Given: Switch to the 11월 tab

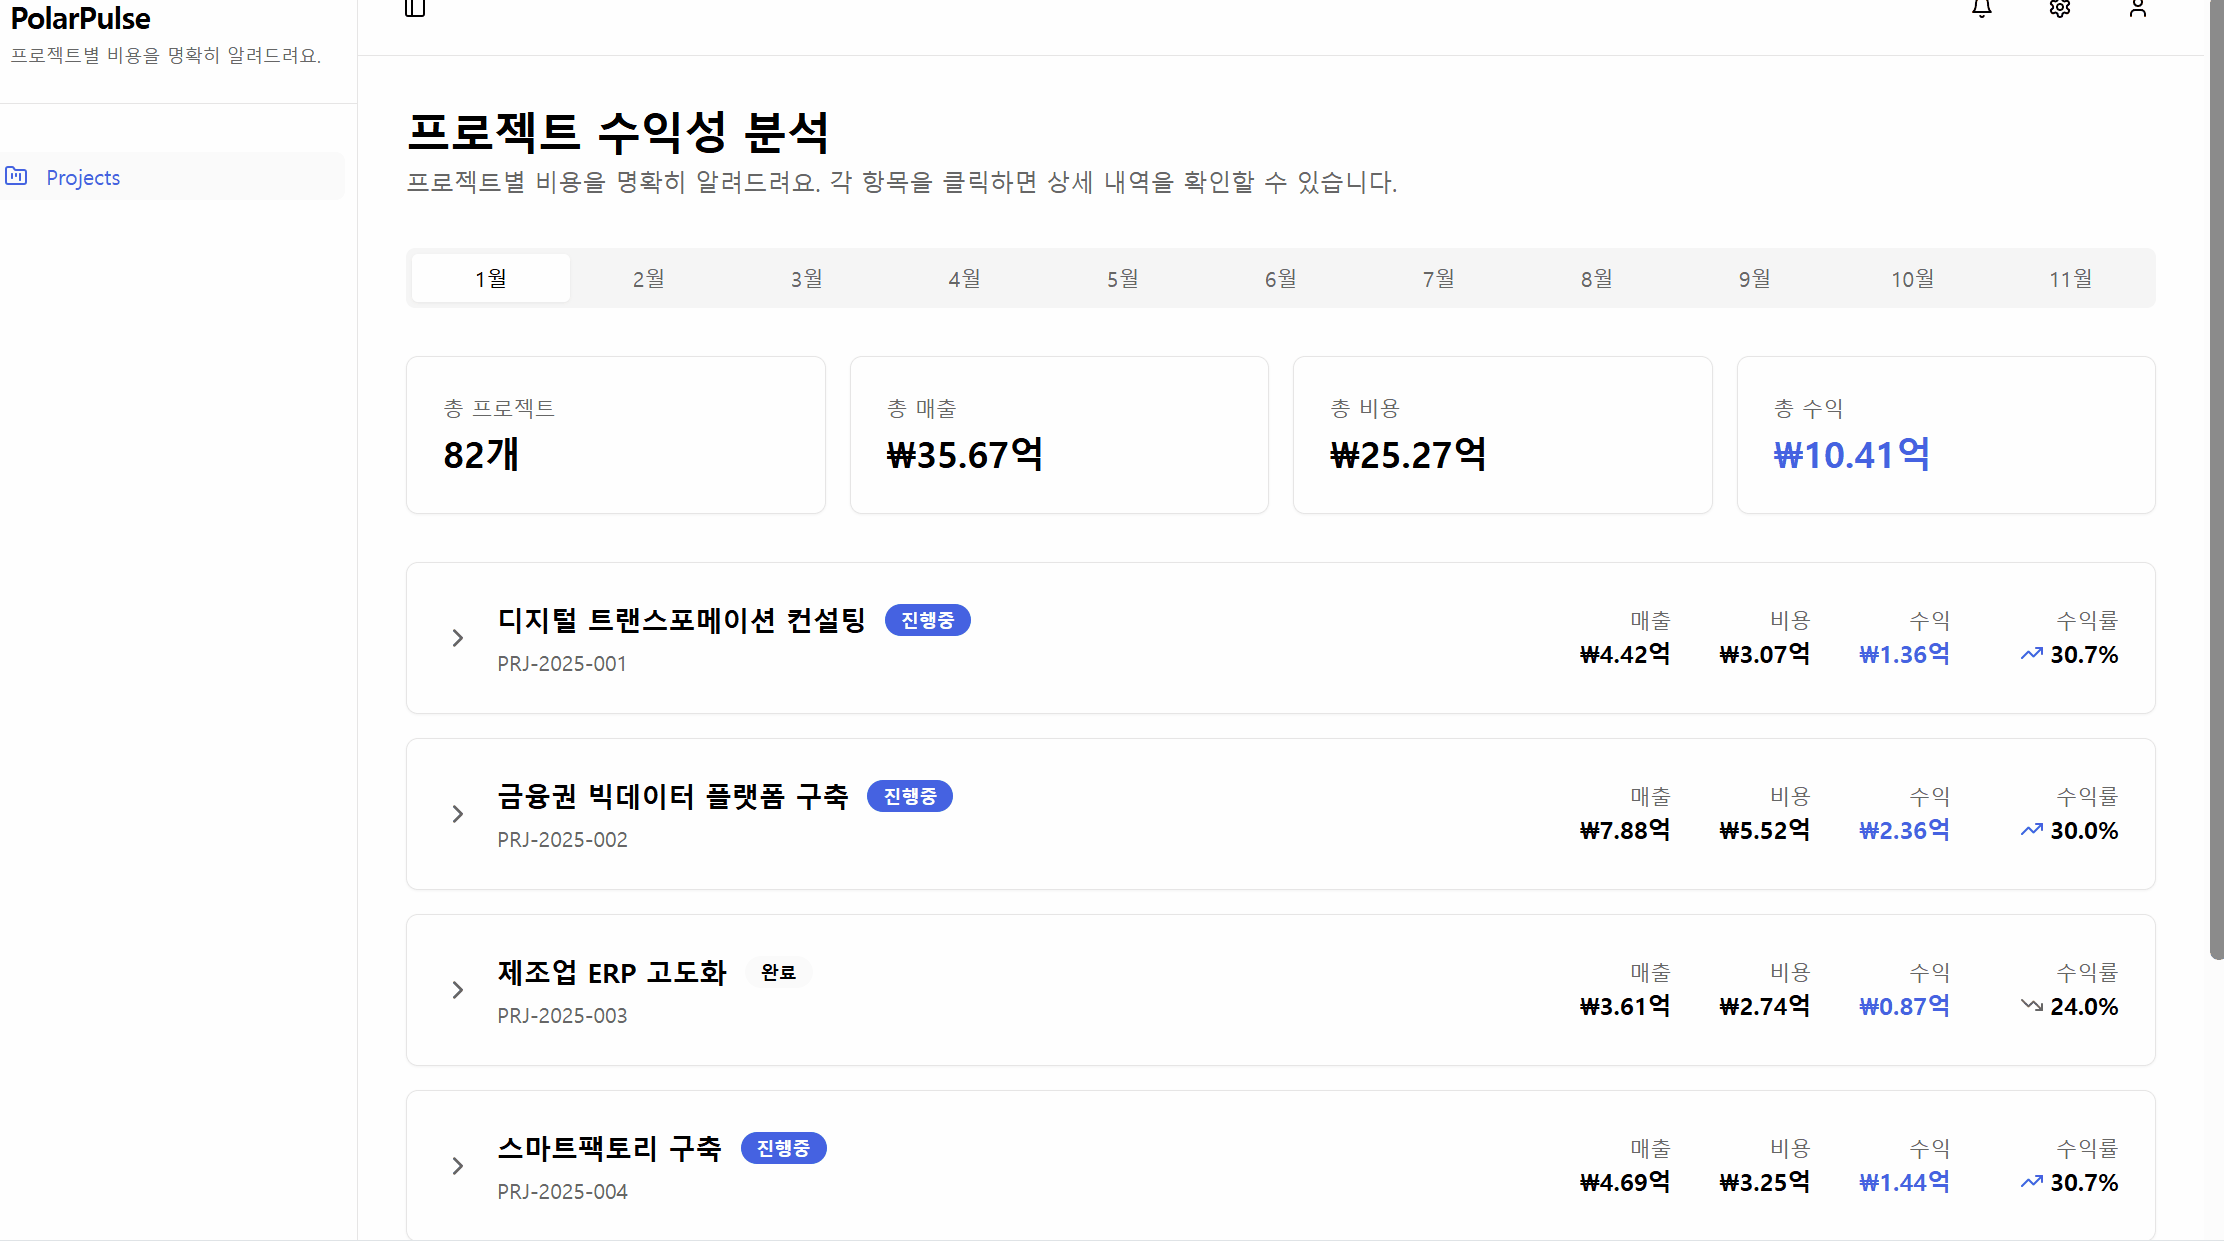Looking at the screenshot, I should pos(2070,279).
